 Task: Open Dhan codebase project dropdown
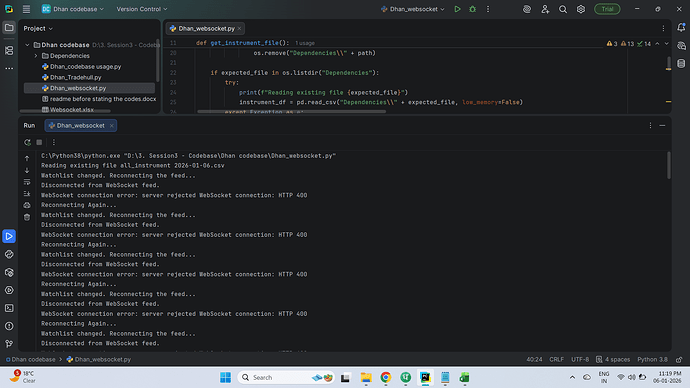click(x=73, y=9)
